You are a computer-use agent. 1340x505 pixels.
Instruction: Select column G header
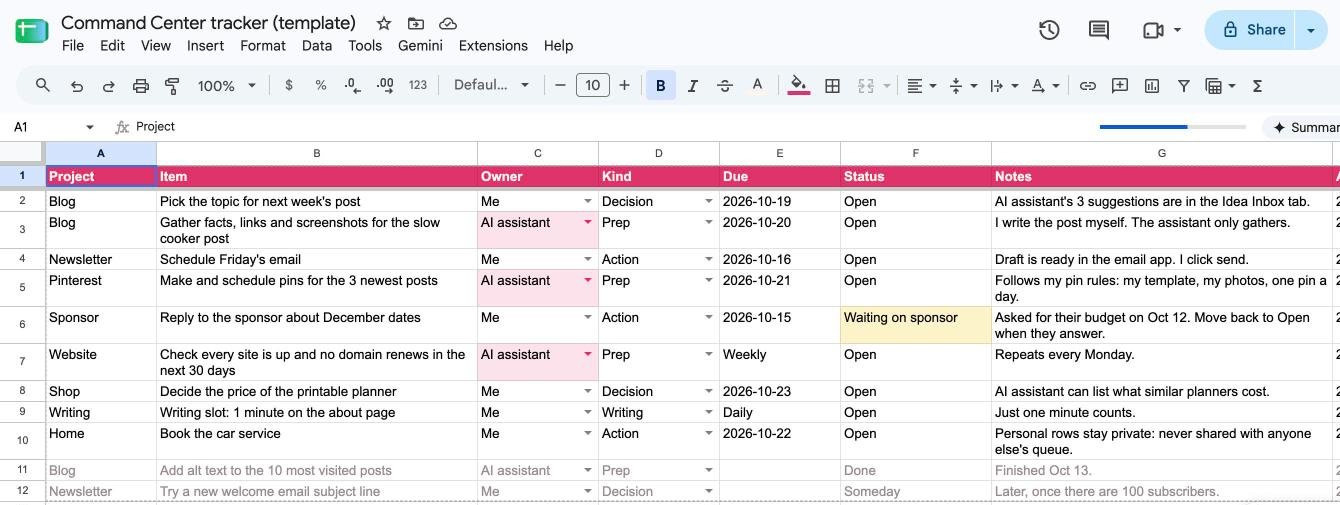[1162, 153]
